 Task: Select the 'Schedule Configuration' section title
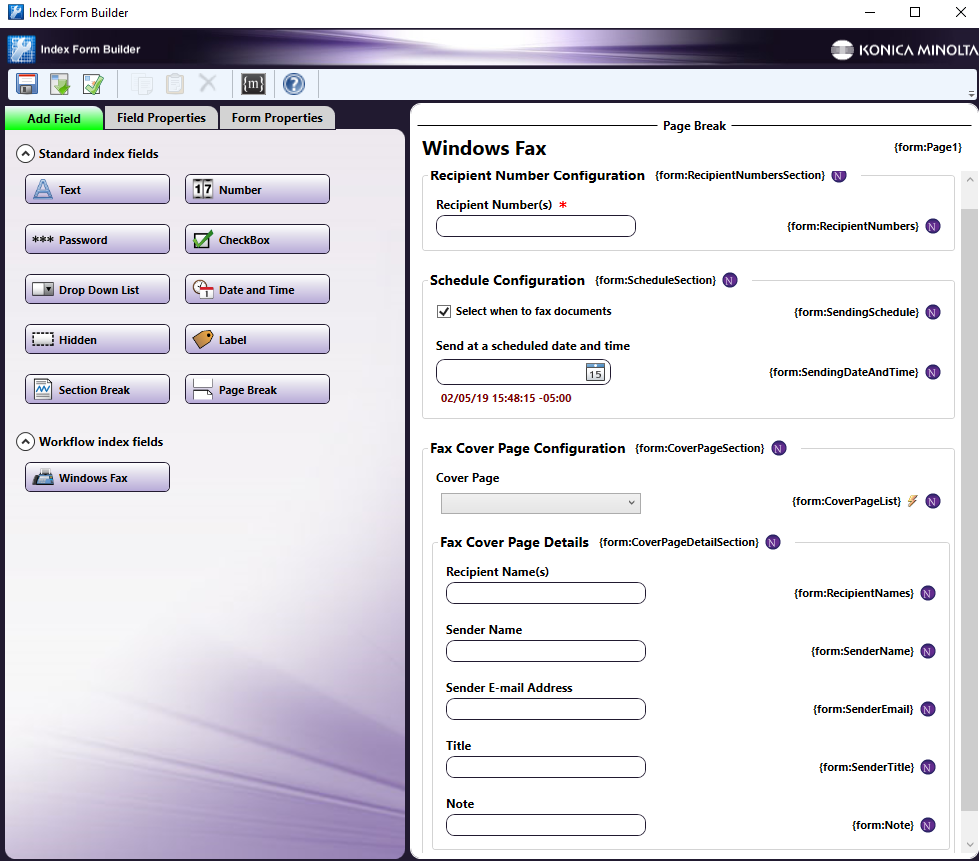click(507, 280)
